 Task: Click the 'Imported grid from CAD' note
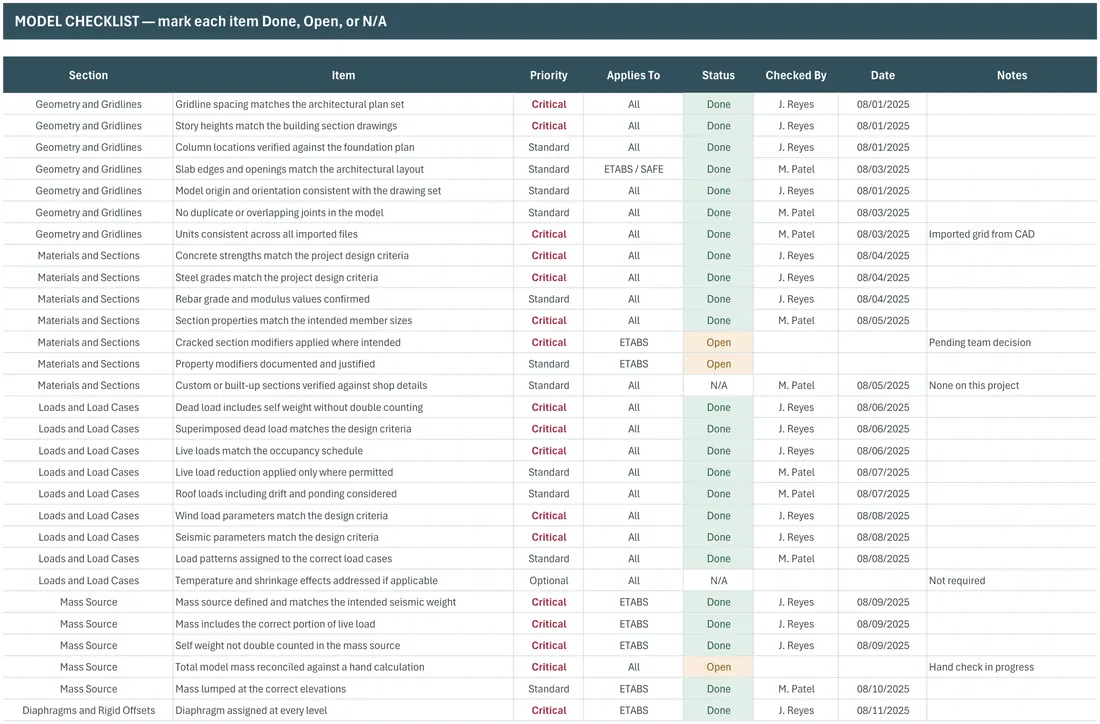pyautogui.click(x=1012, y=234)
